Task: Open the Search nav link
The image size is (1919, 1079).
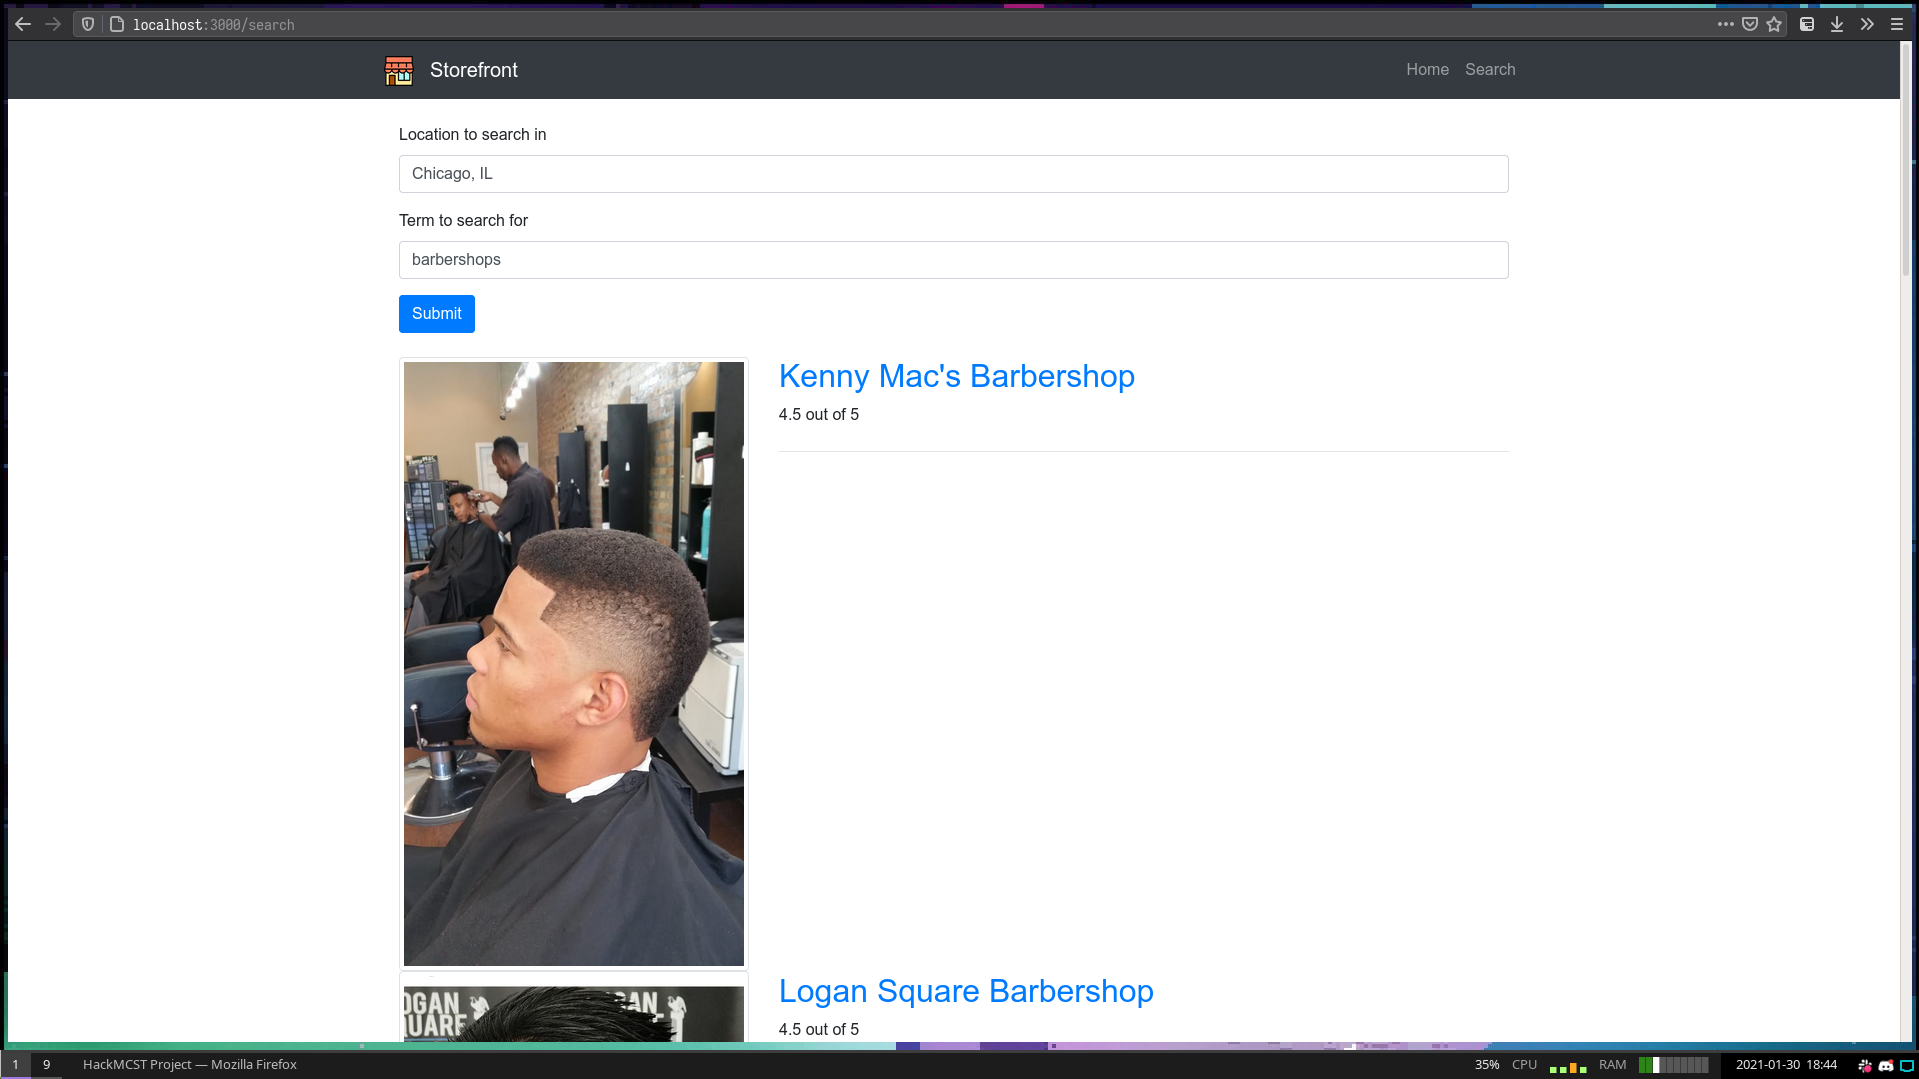Action: [x=1490, y=69]
